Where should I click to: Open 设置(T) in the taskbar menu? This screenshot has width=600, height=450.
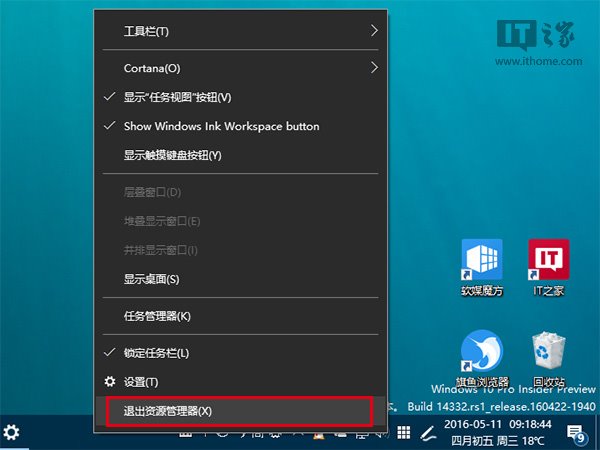[140, 382]
